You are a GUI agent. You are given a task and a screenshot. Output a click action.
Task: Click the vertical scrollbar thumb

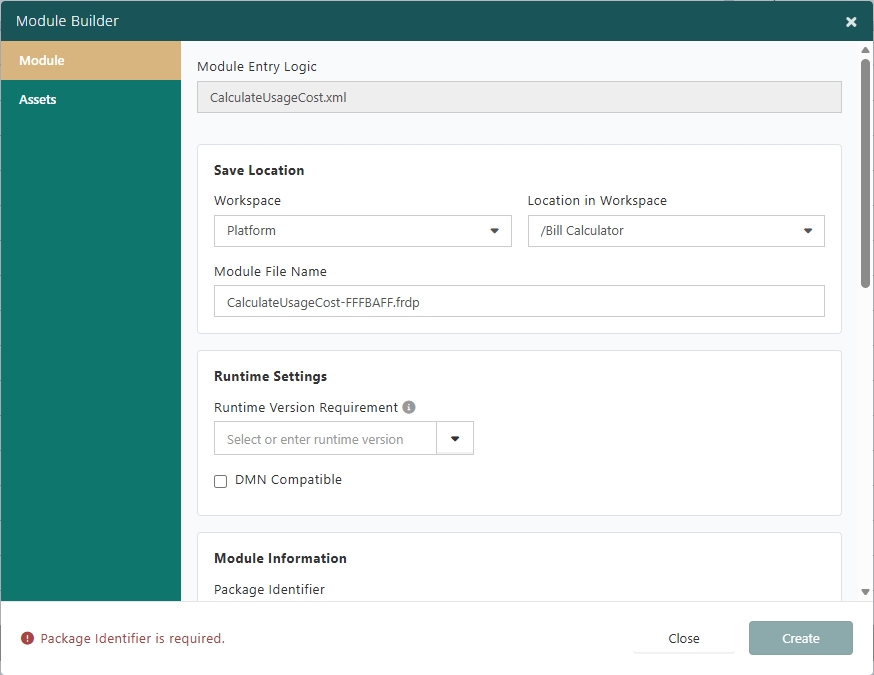(865, 173)
